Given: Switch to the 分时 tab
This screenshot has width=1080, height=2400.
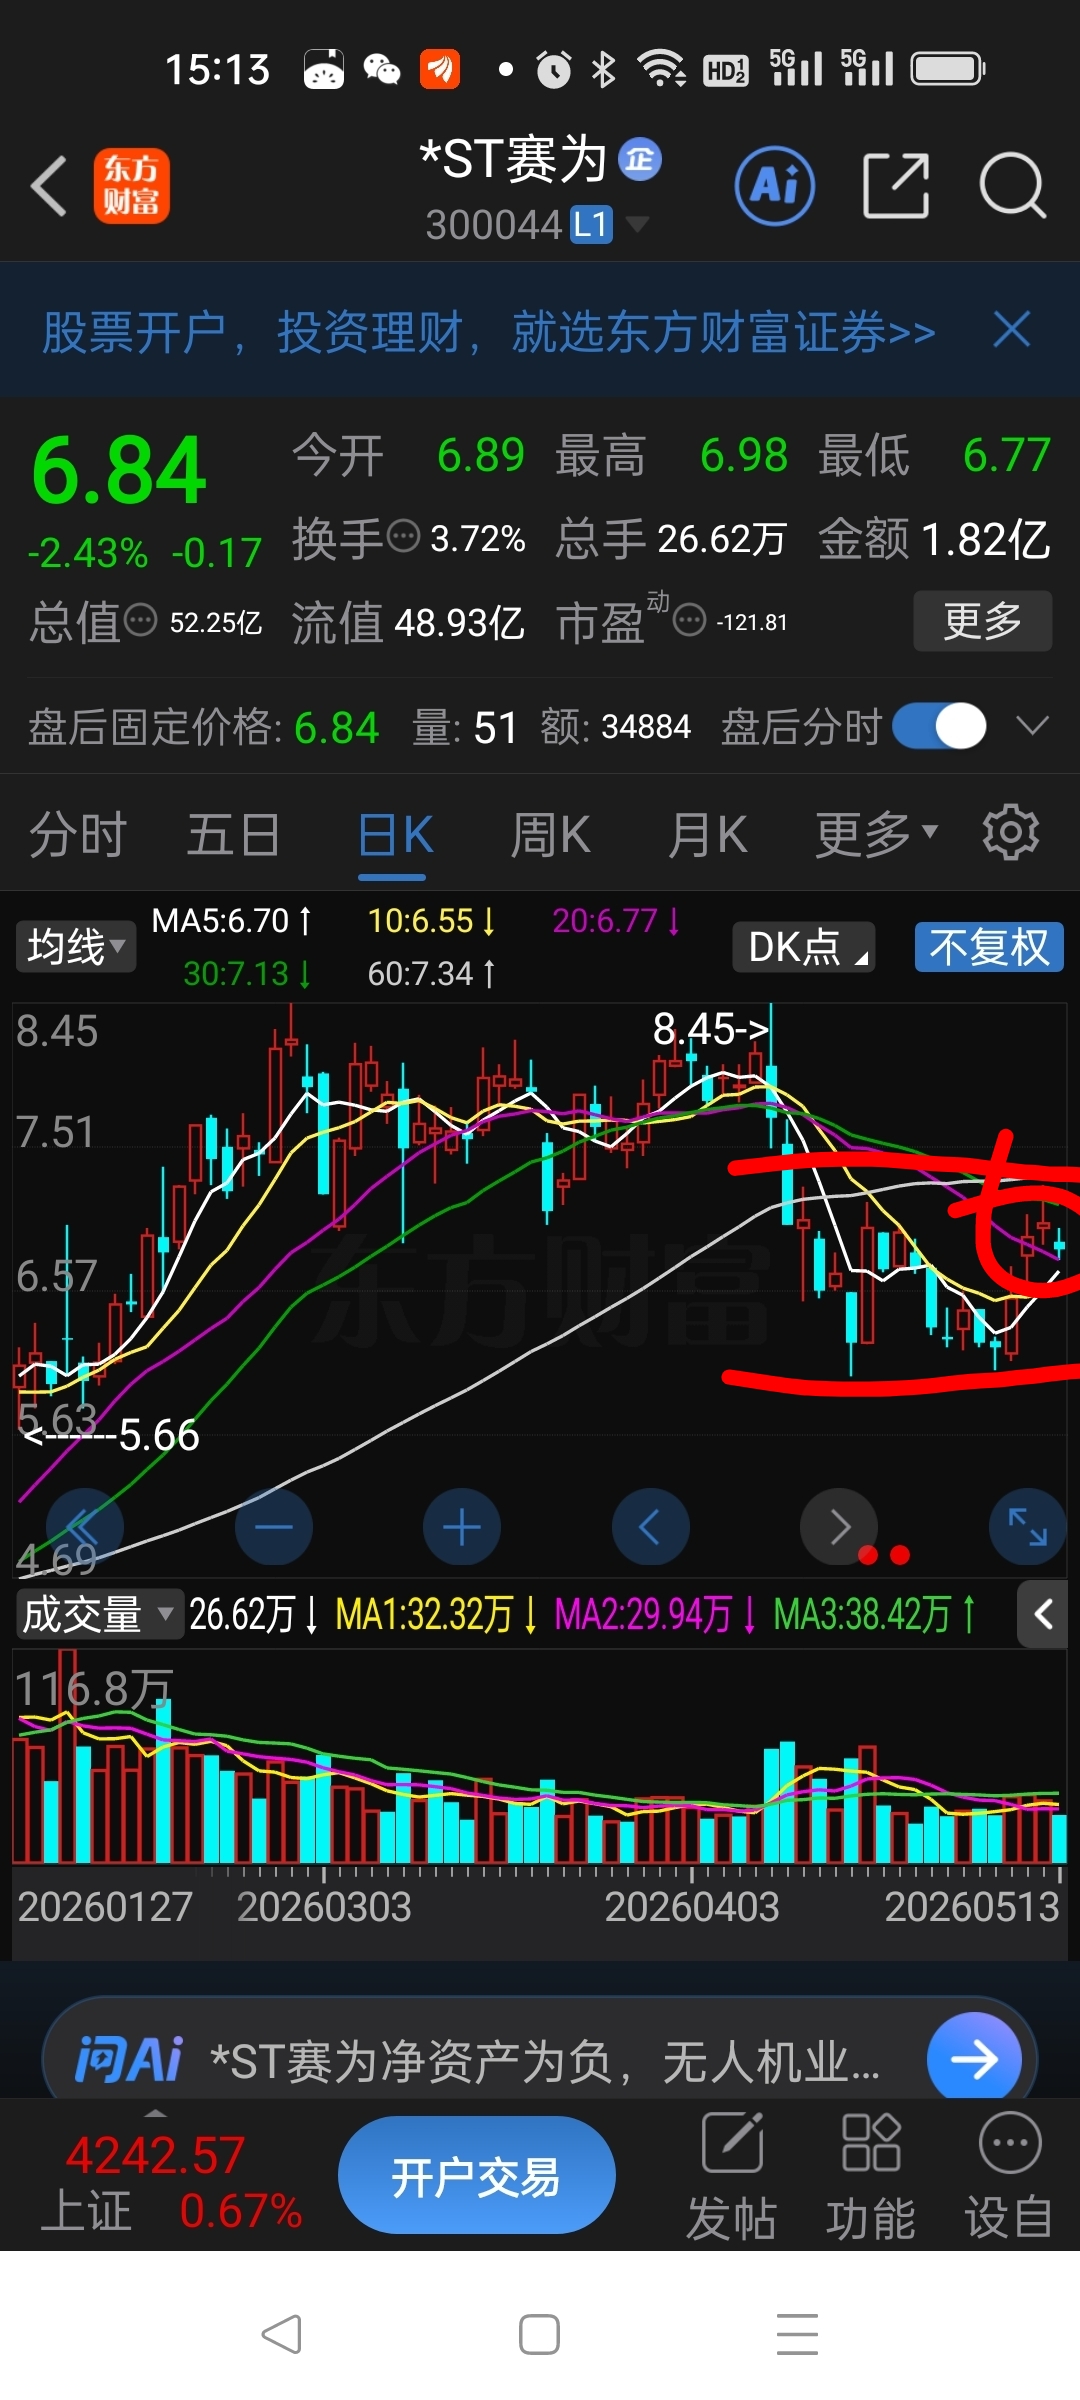Looking at the screenshot, I should (78, 834).
